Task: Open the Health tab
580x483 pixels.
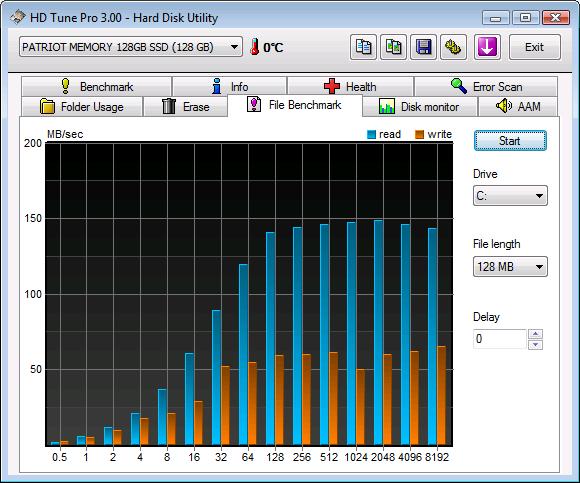Action: coord(350,87)
